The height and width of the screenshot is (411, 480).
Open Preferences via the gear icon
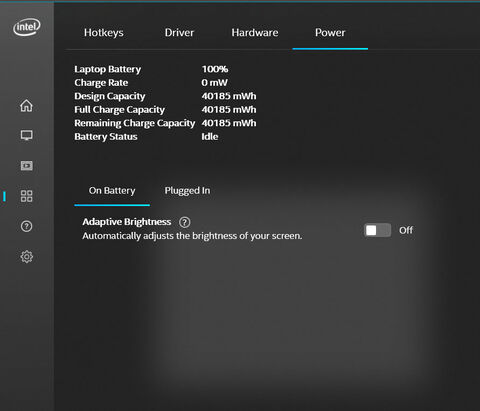[26, 257]
